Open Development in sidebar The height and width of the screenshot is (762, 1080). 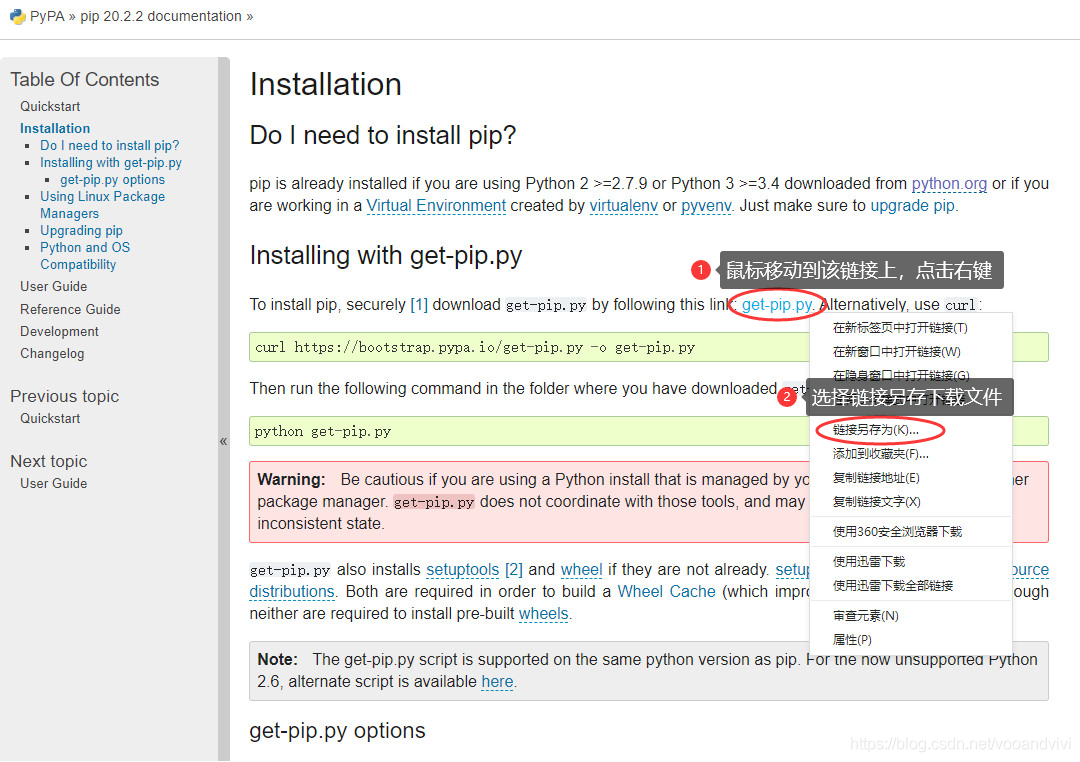coord(59,331)
